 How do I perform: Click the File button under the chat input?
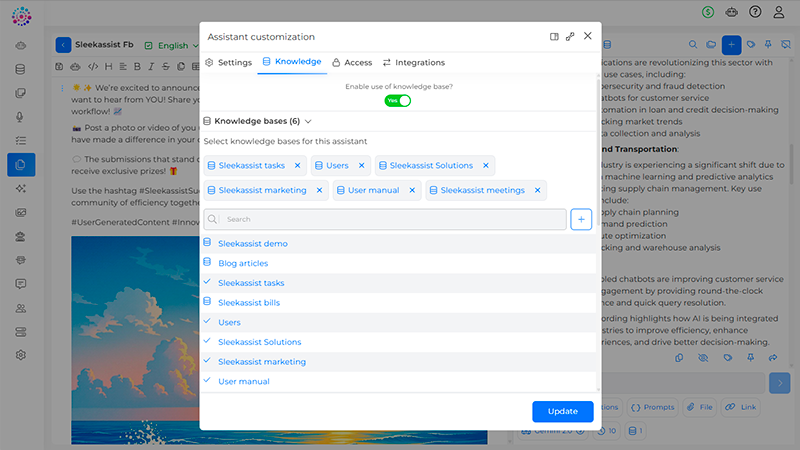coord(699,407)
